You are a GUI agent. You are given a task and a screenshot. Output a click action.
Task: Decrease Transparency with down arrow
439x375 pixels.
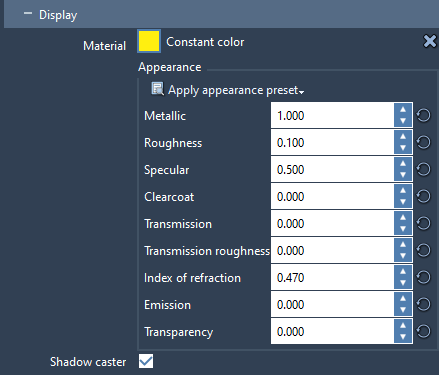pos(403,337)
